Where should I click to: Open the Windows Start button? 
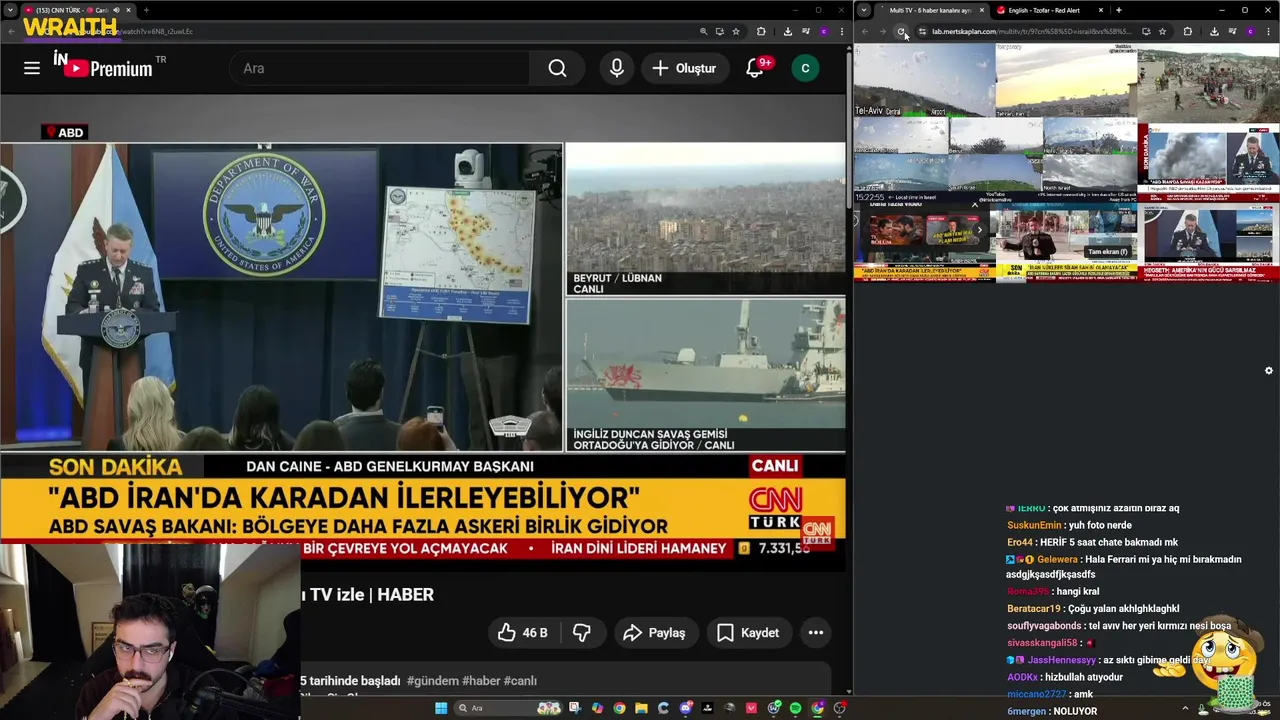coord(441,708)
